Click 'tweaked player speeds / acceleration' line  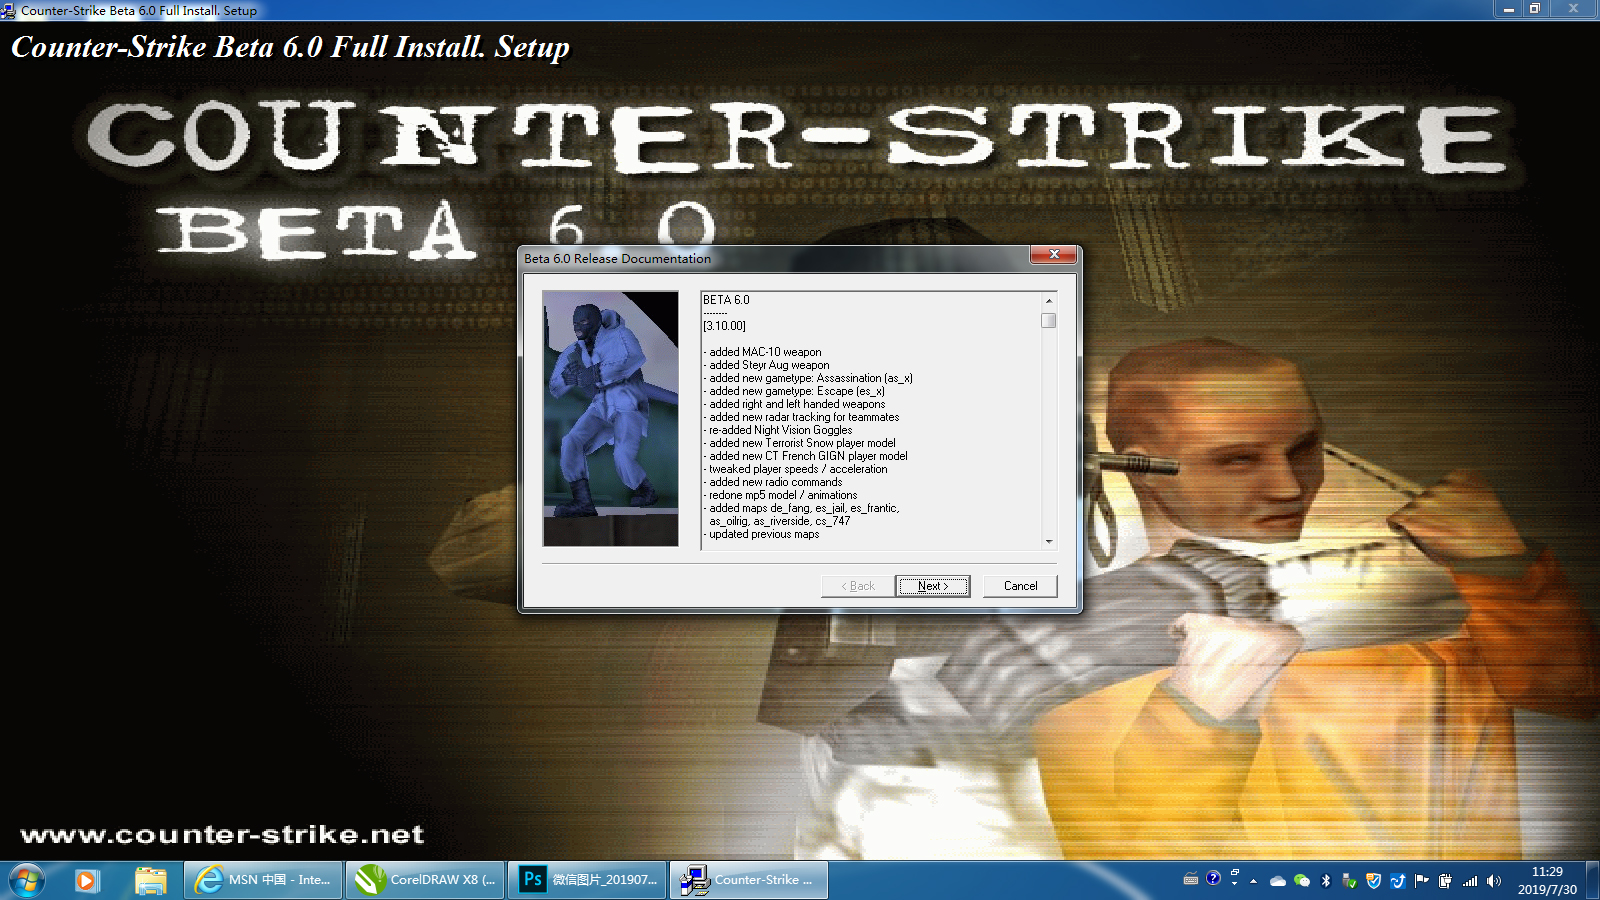(798, 469)
